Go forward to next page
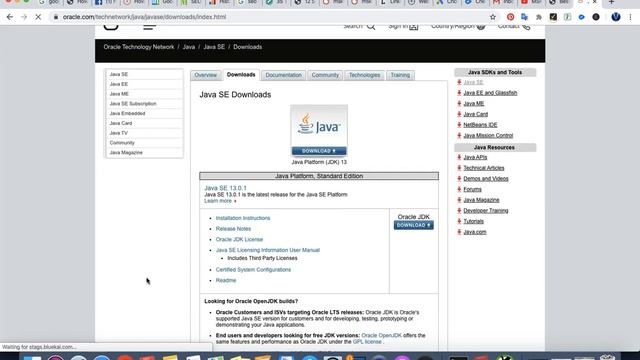The image size is (640, 360). [x=24, y=17]
